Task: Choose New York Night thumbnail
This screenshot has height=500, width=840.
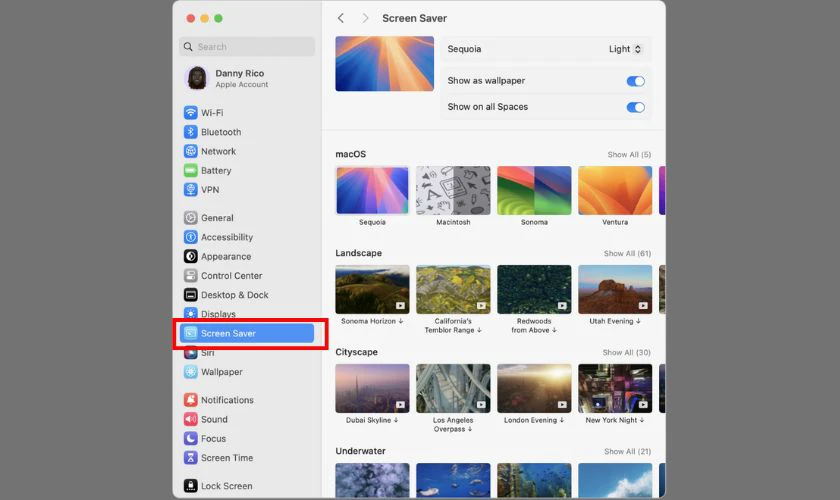Action: [615, 389]
